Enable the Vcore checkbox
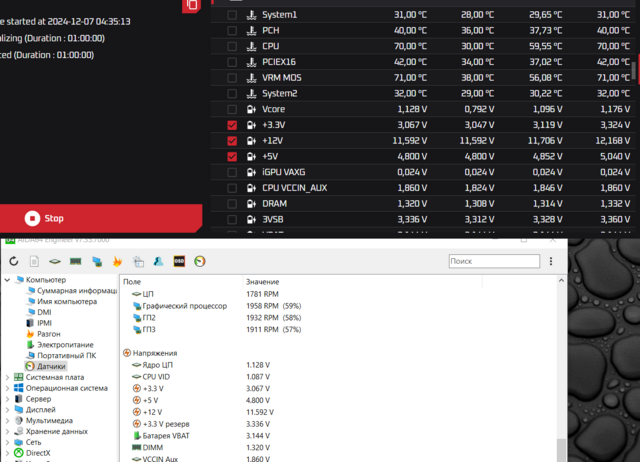This screenshot has width=640, height=462. (233, 109)
